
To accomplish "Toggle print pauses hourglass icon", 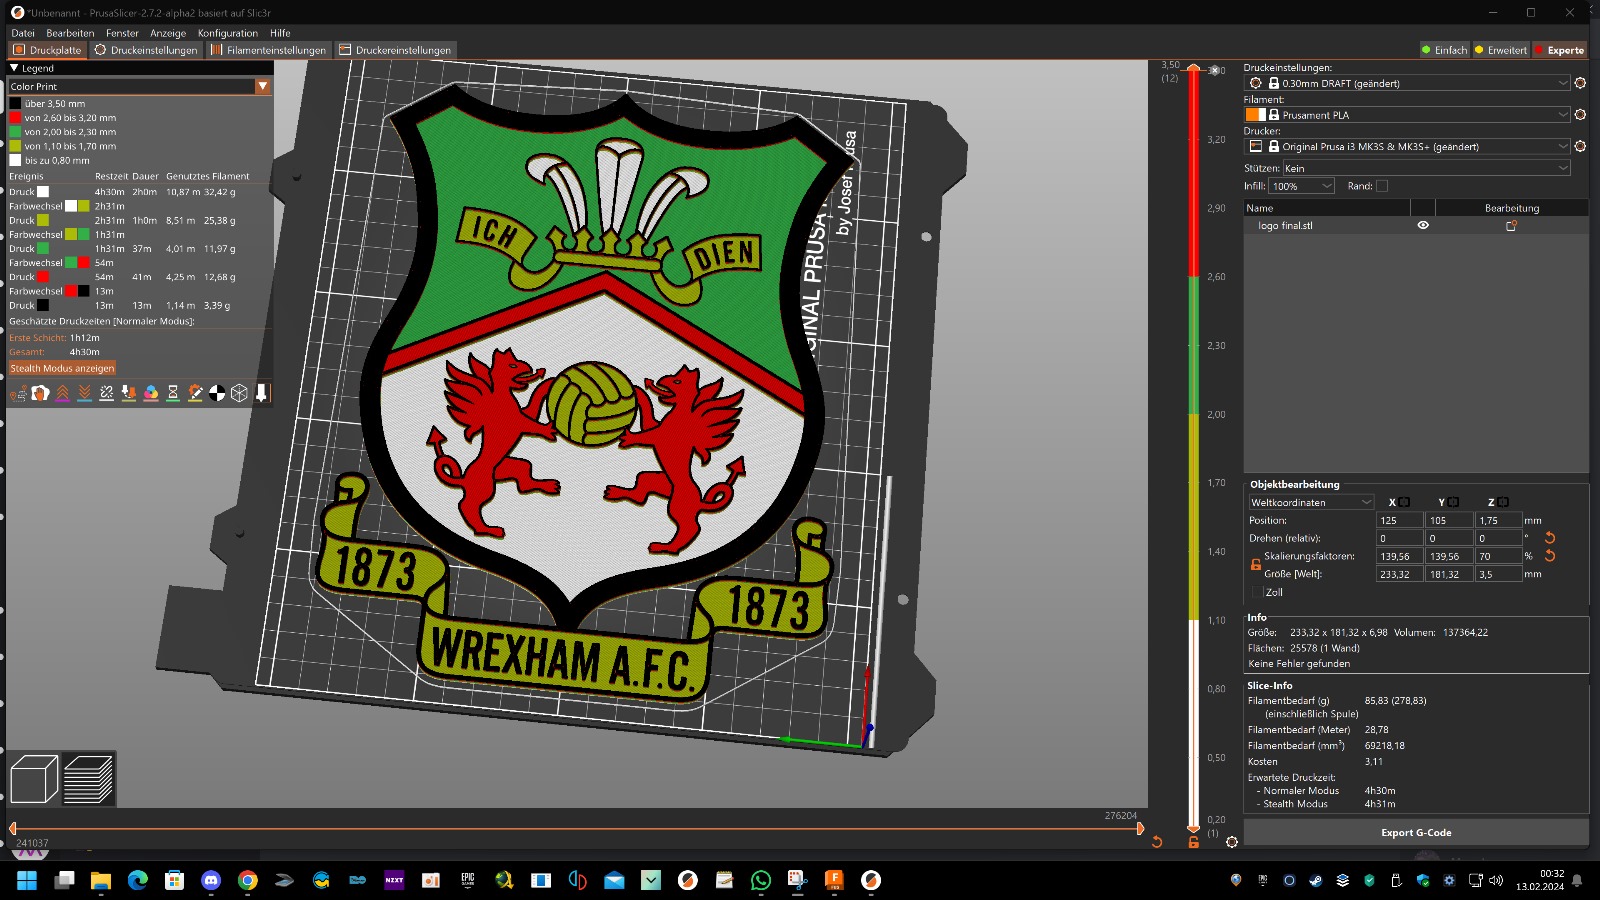I will click(172, 393).
